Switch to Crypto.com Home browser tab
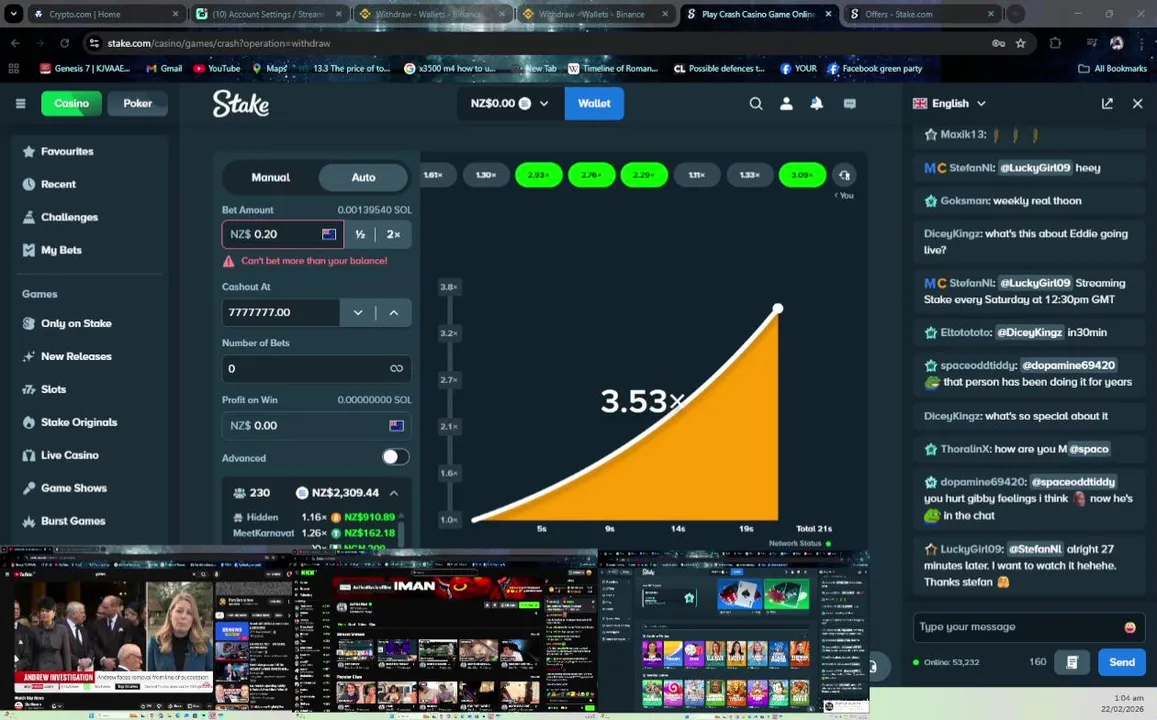1157x720 pixels. [108, 14]
